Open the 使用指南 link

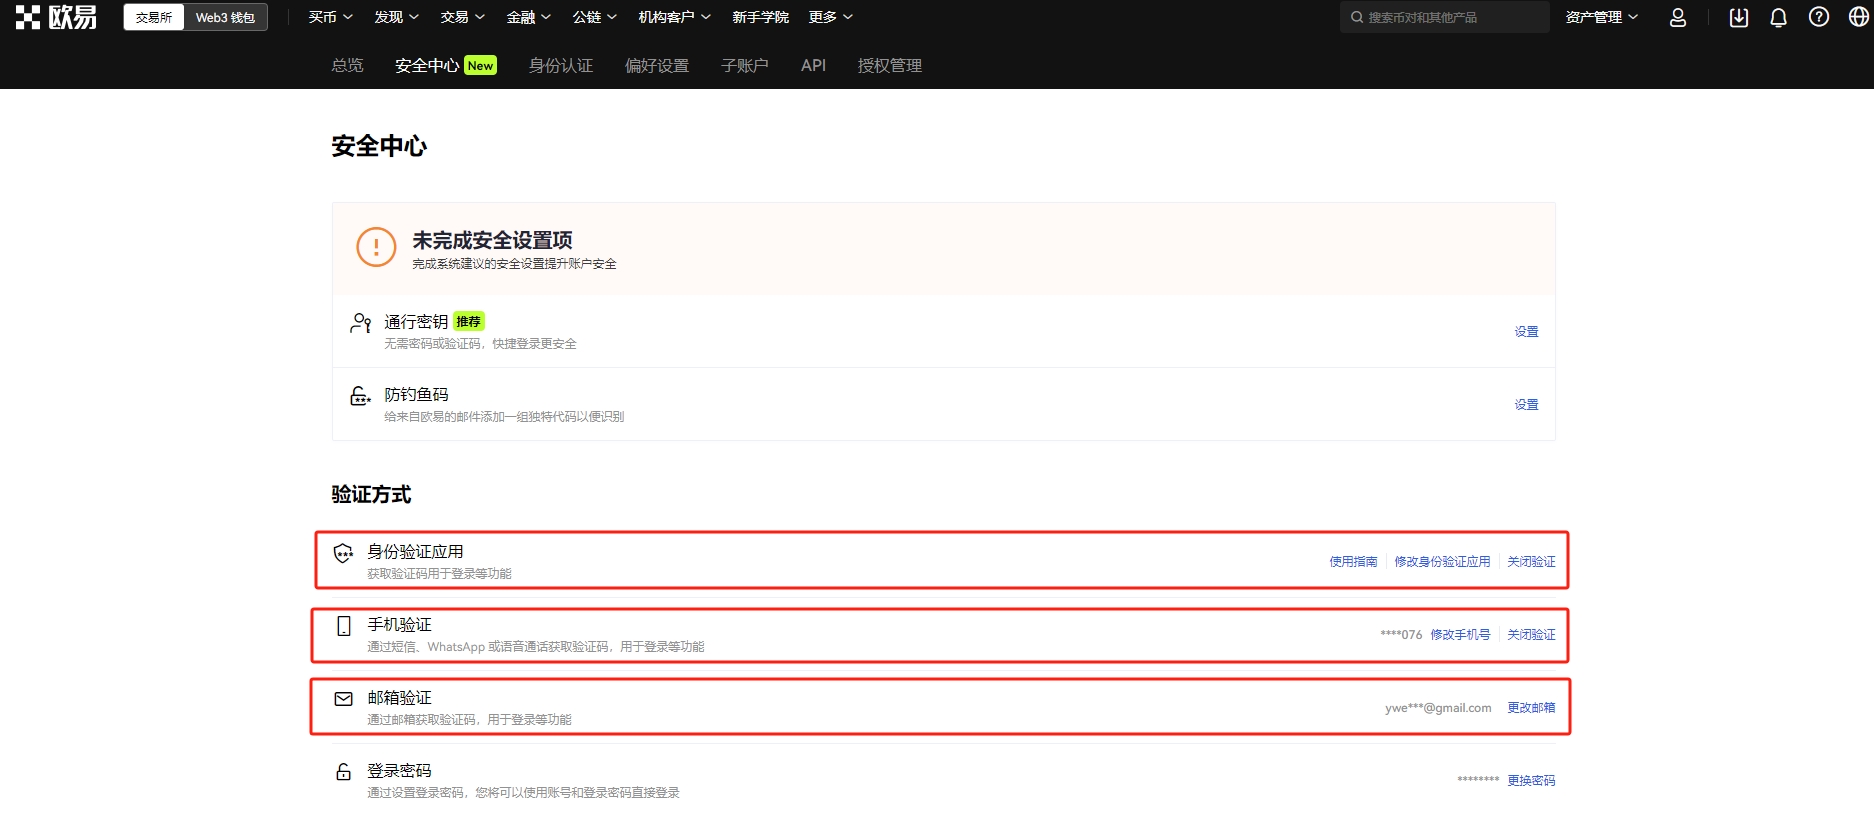[1353, 562]
